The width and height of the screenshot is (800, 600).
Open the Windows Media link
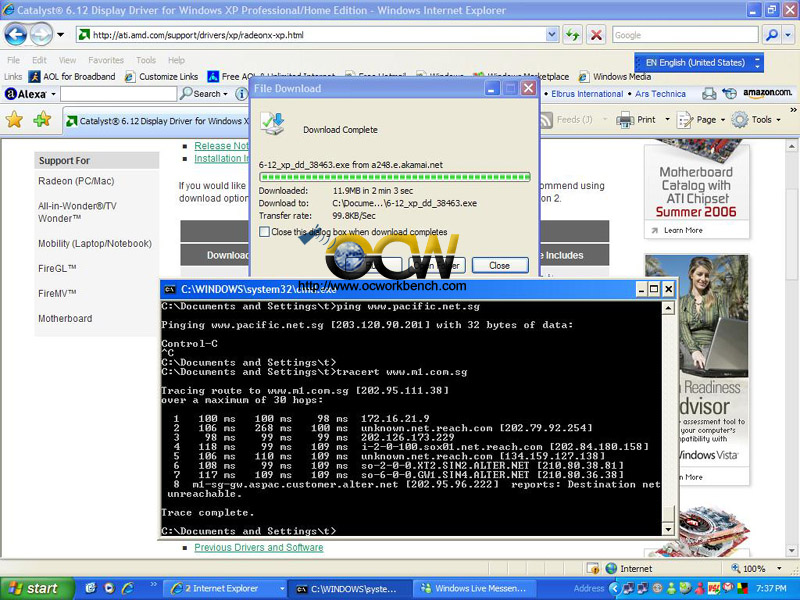pos(615,77)
